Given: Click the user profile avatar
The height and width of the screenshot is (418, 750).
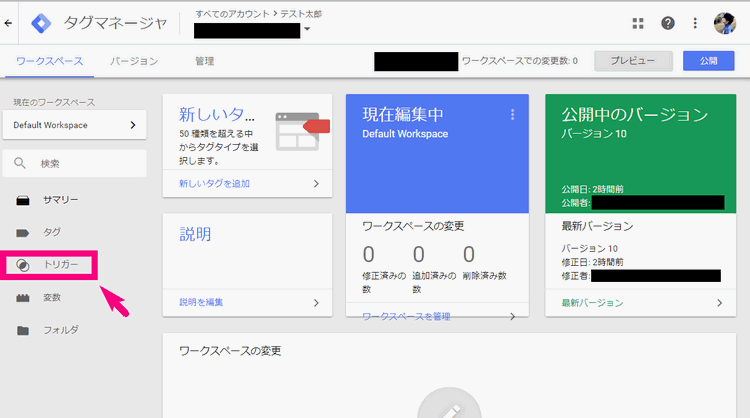Looking at the screenshot, I should pyautogui.click(x=725, y=23).
